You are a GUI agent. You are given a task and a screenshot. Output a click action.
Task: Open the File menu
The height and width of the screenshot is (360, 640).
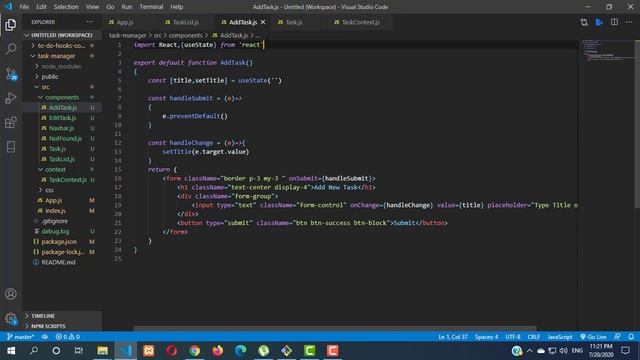coord(24,7)
